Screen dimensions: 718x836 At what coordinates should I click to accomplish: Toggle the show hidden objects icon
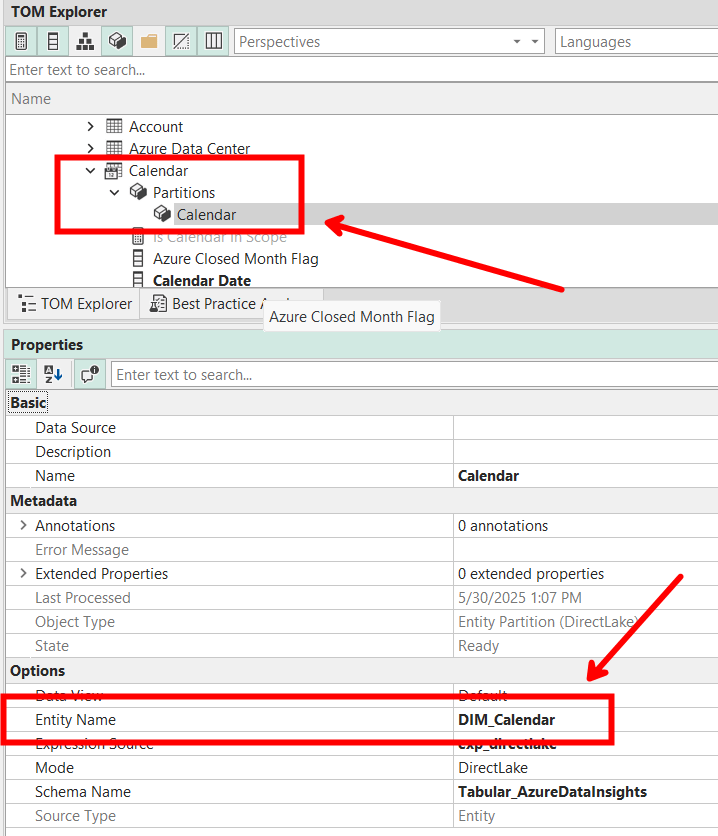181,42
